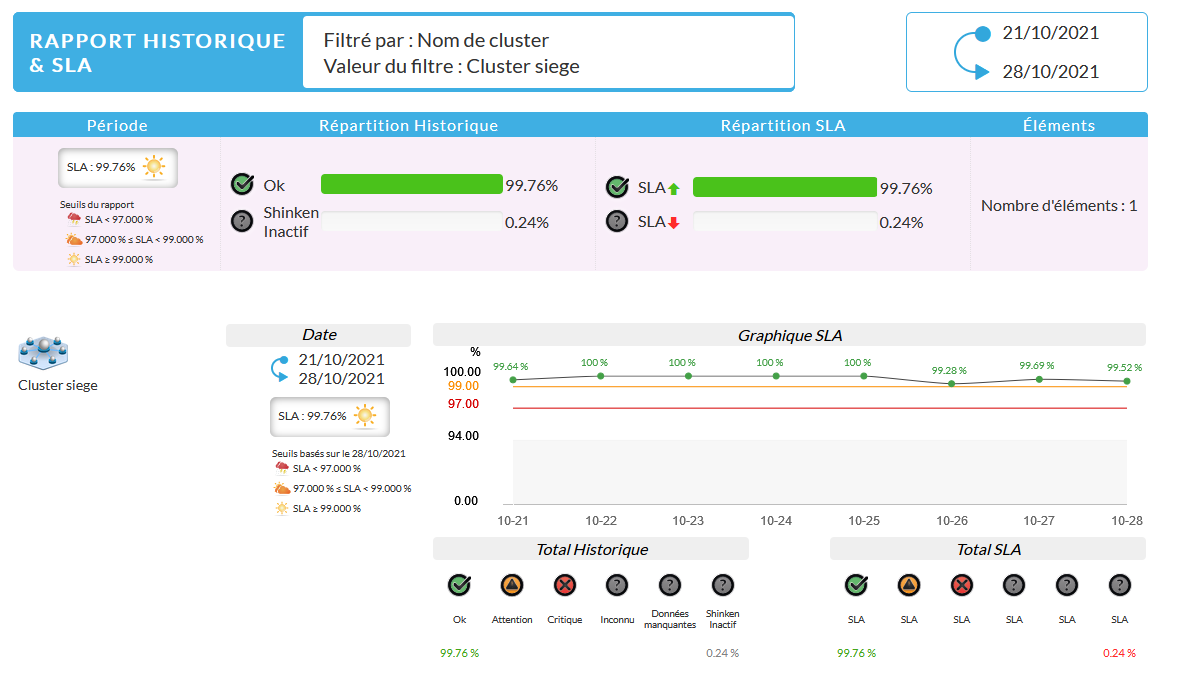This screenshot has width=1198, height=689.
Task: Click the red 0.24 % value under Total SLA
Action: click(x=1119, y=653)
